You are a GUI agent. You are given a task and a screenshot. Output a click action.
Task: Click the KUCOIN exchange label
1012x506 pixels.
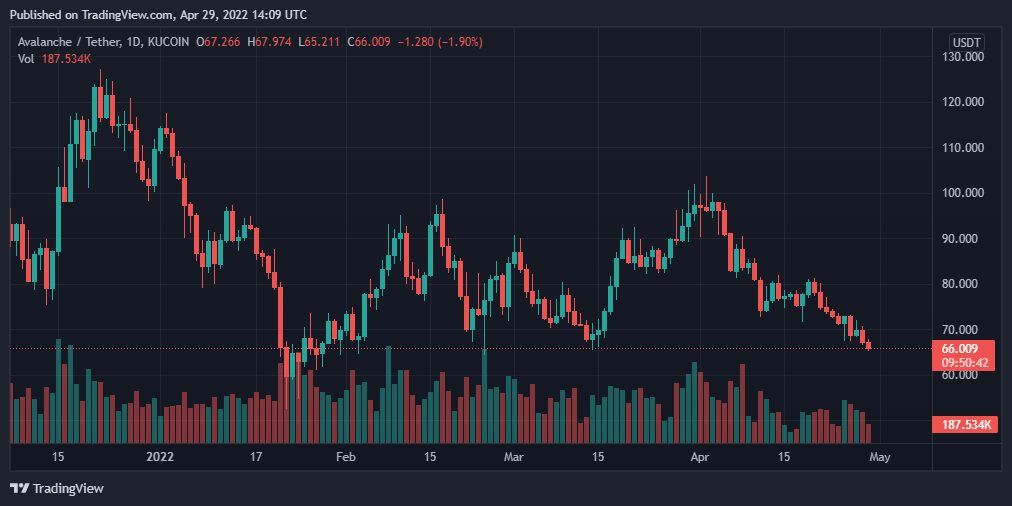(x=168, y=42)
